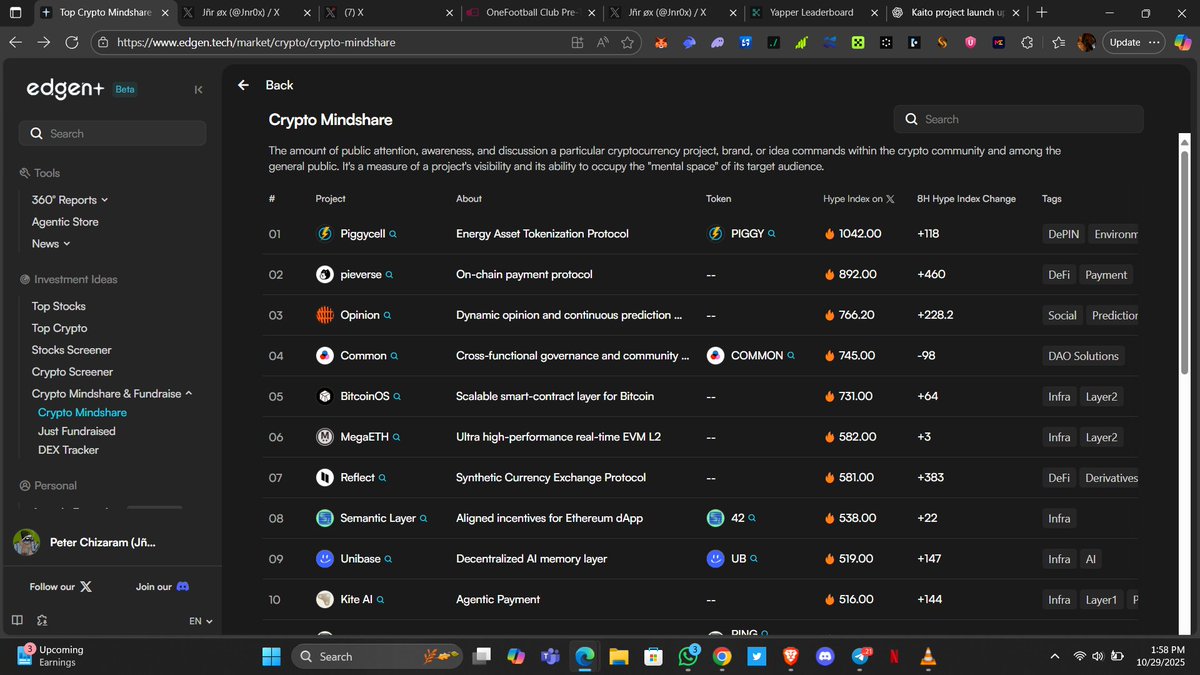Screen dimensions: 1200x675
Task: Open Agentic Store in sidebar
Action: coord(65,222)
